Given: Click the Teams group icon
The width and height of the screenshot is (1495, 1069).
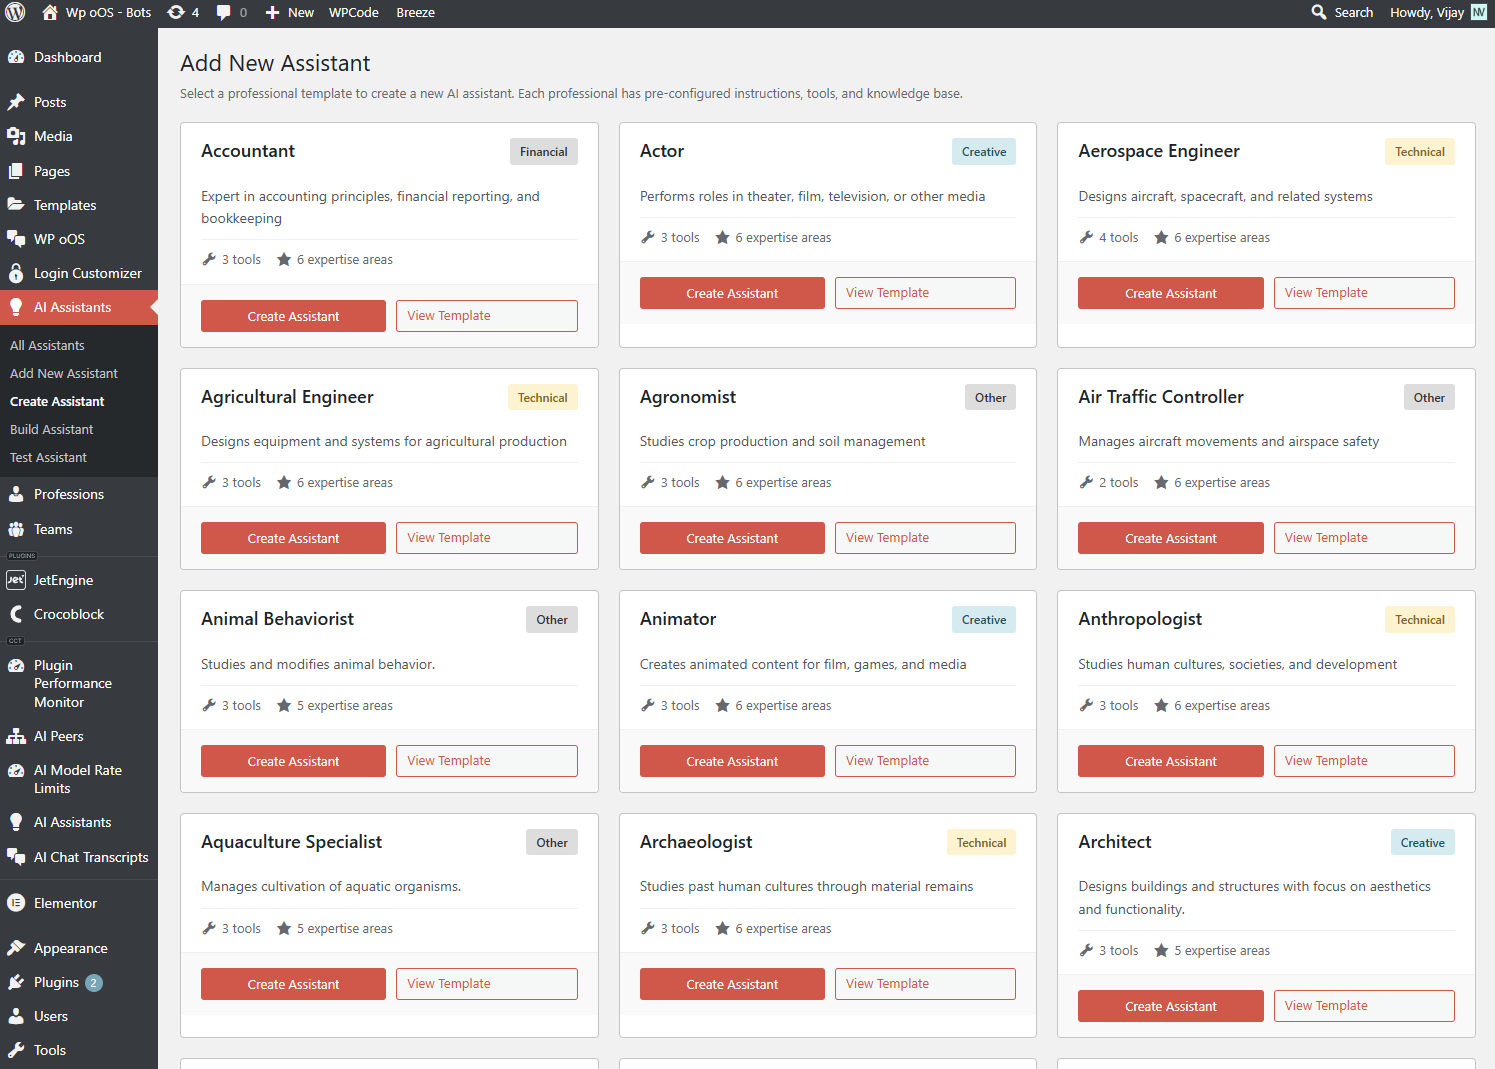Looking at the screenshot, I should coord(16,529).
